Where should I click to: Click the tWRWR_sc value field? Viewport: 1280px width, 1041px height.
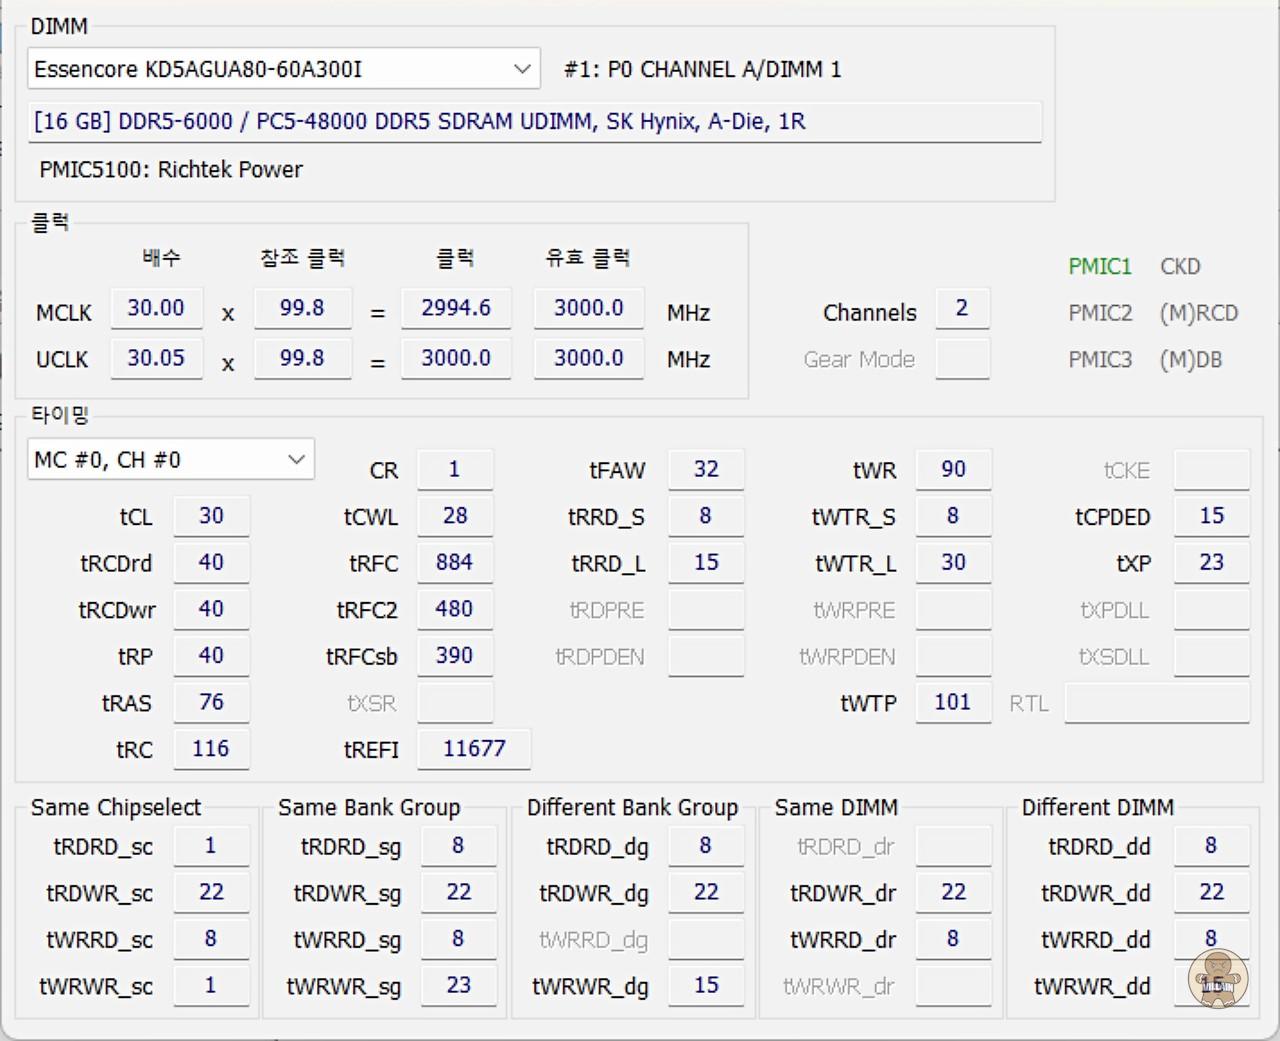(x=211, y=986)
